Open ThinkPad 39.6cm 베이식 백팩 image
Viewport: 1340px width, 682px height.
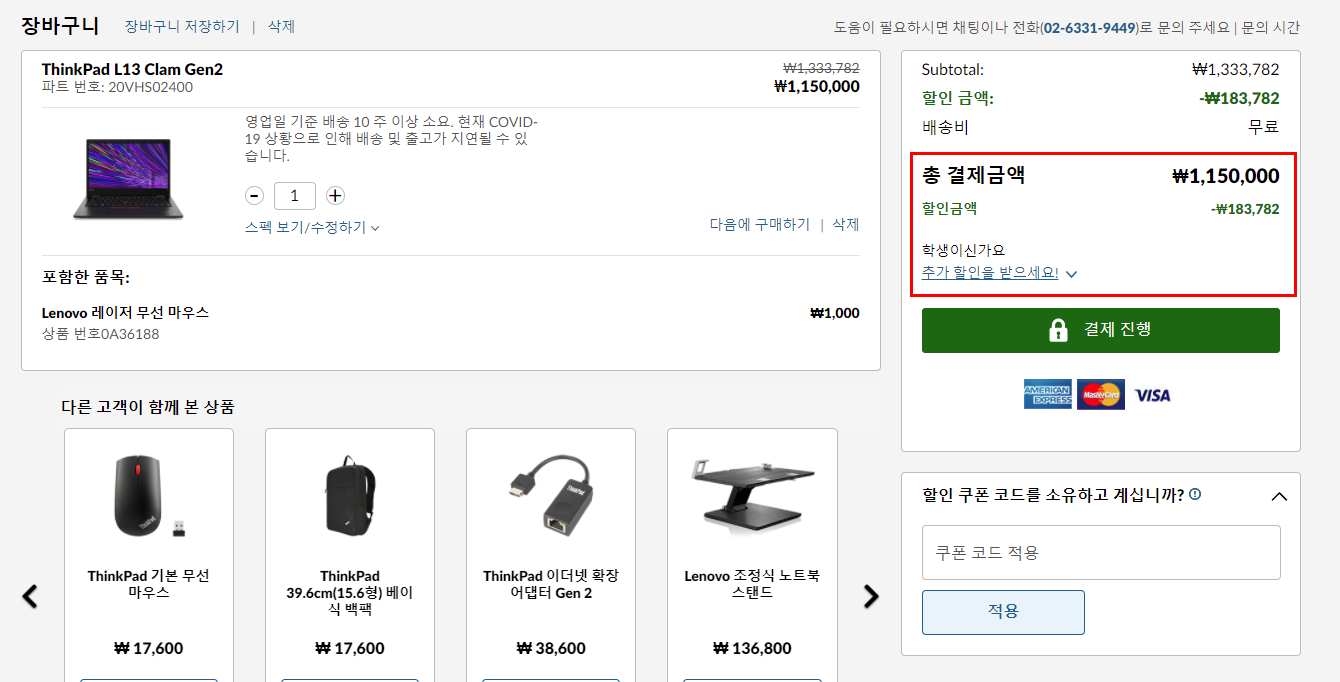350,496
